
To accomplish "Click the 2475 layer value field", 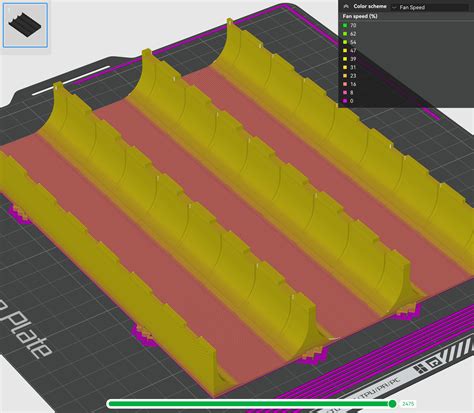I will pyautogui.click(x=408, y=404).
